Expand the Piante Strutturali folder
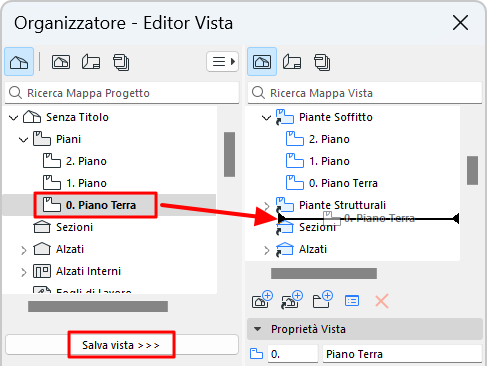The image size is (487, 366). pos(266,206)
